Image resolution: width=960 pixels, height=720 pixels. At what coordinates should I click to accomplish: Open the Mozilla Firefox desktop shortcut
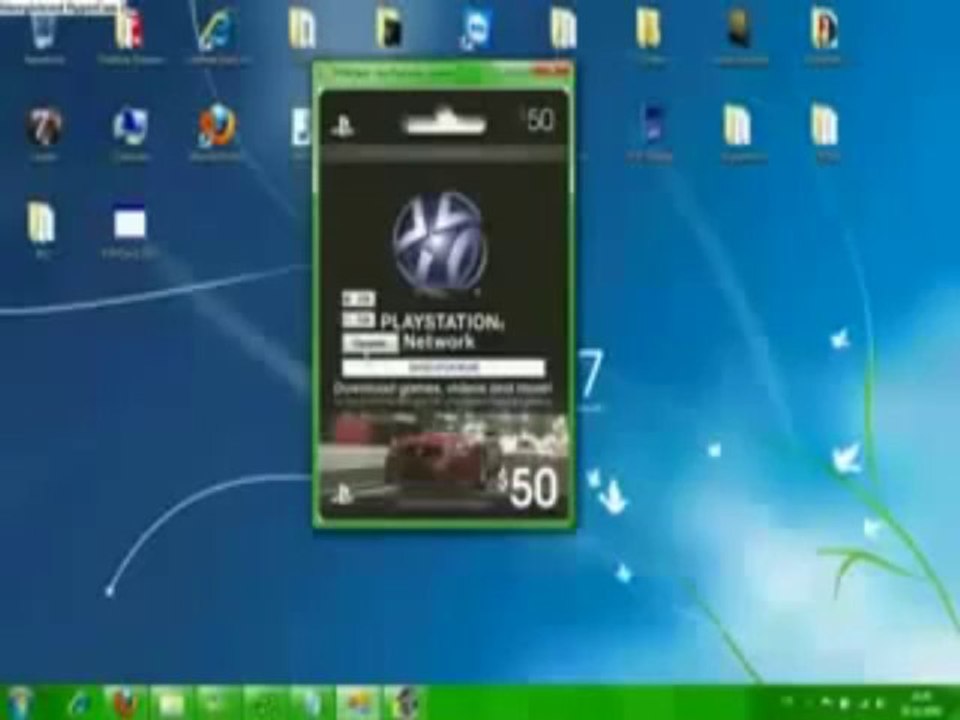click(216, 127)
